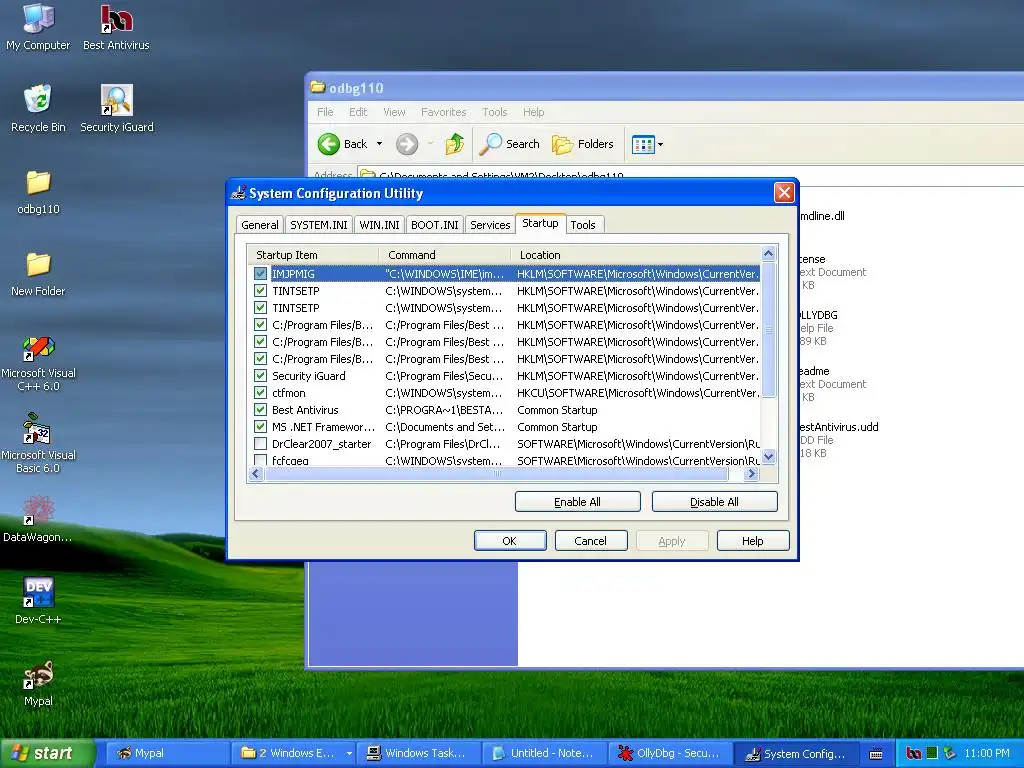This screenshot has height=768, width=1024.
Task: Click the Disable All button
Action: point(714,502)
